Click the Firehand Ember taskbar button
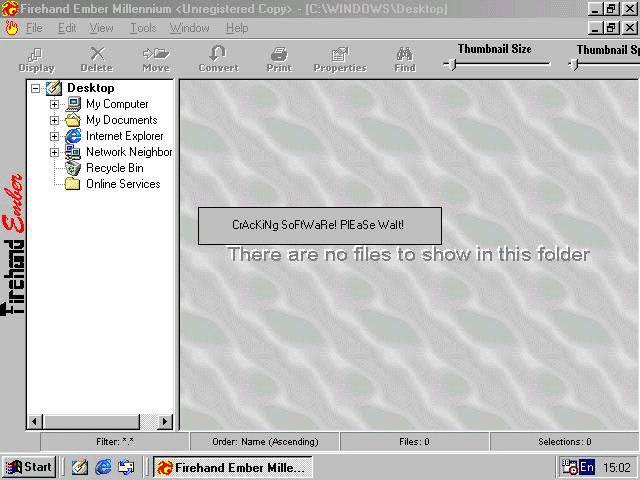 coord(232,467)
